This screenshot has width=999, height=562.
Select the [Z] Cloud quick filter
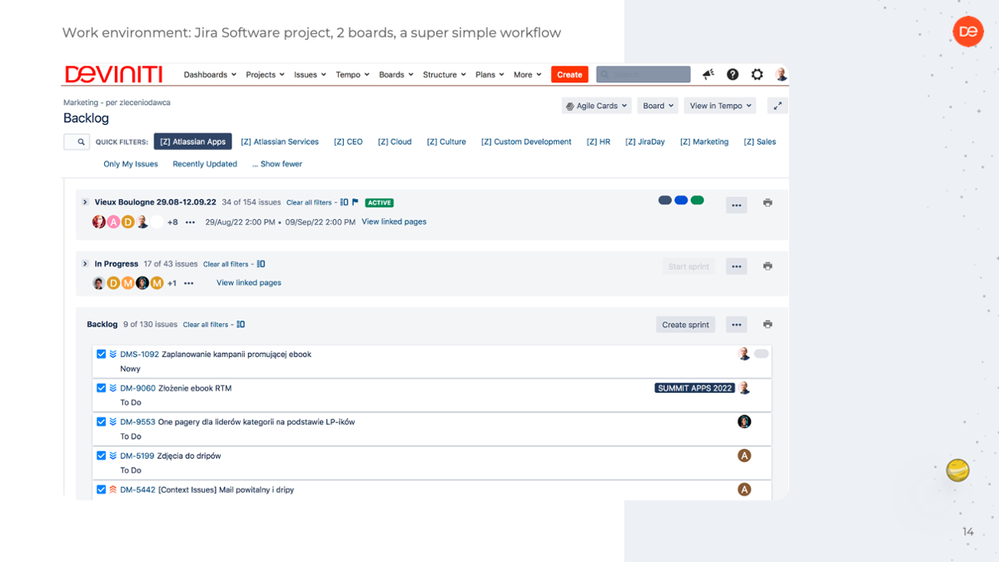click(x=394, y=141)
